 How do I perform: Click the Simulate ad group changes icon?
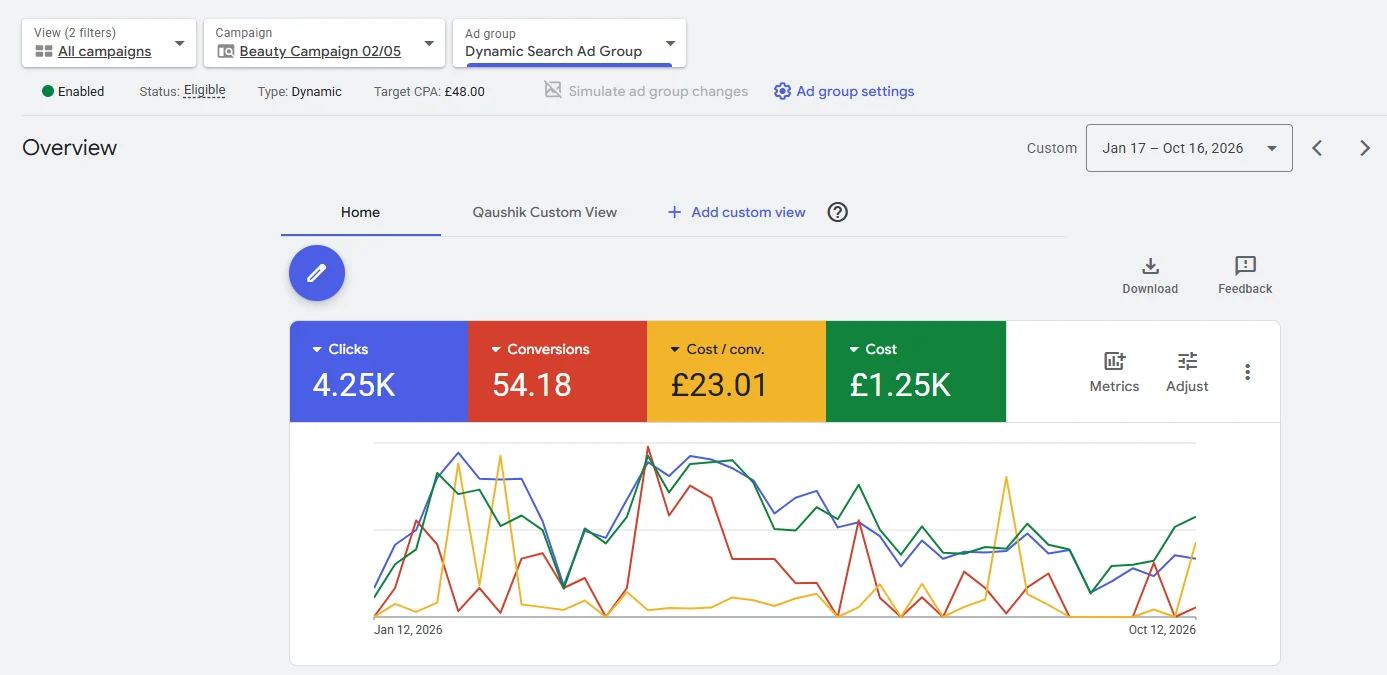point(553,90)
